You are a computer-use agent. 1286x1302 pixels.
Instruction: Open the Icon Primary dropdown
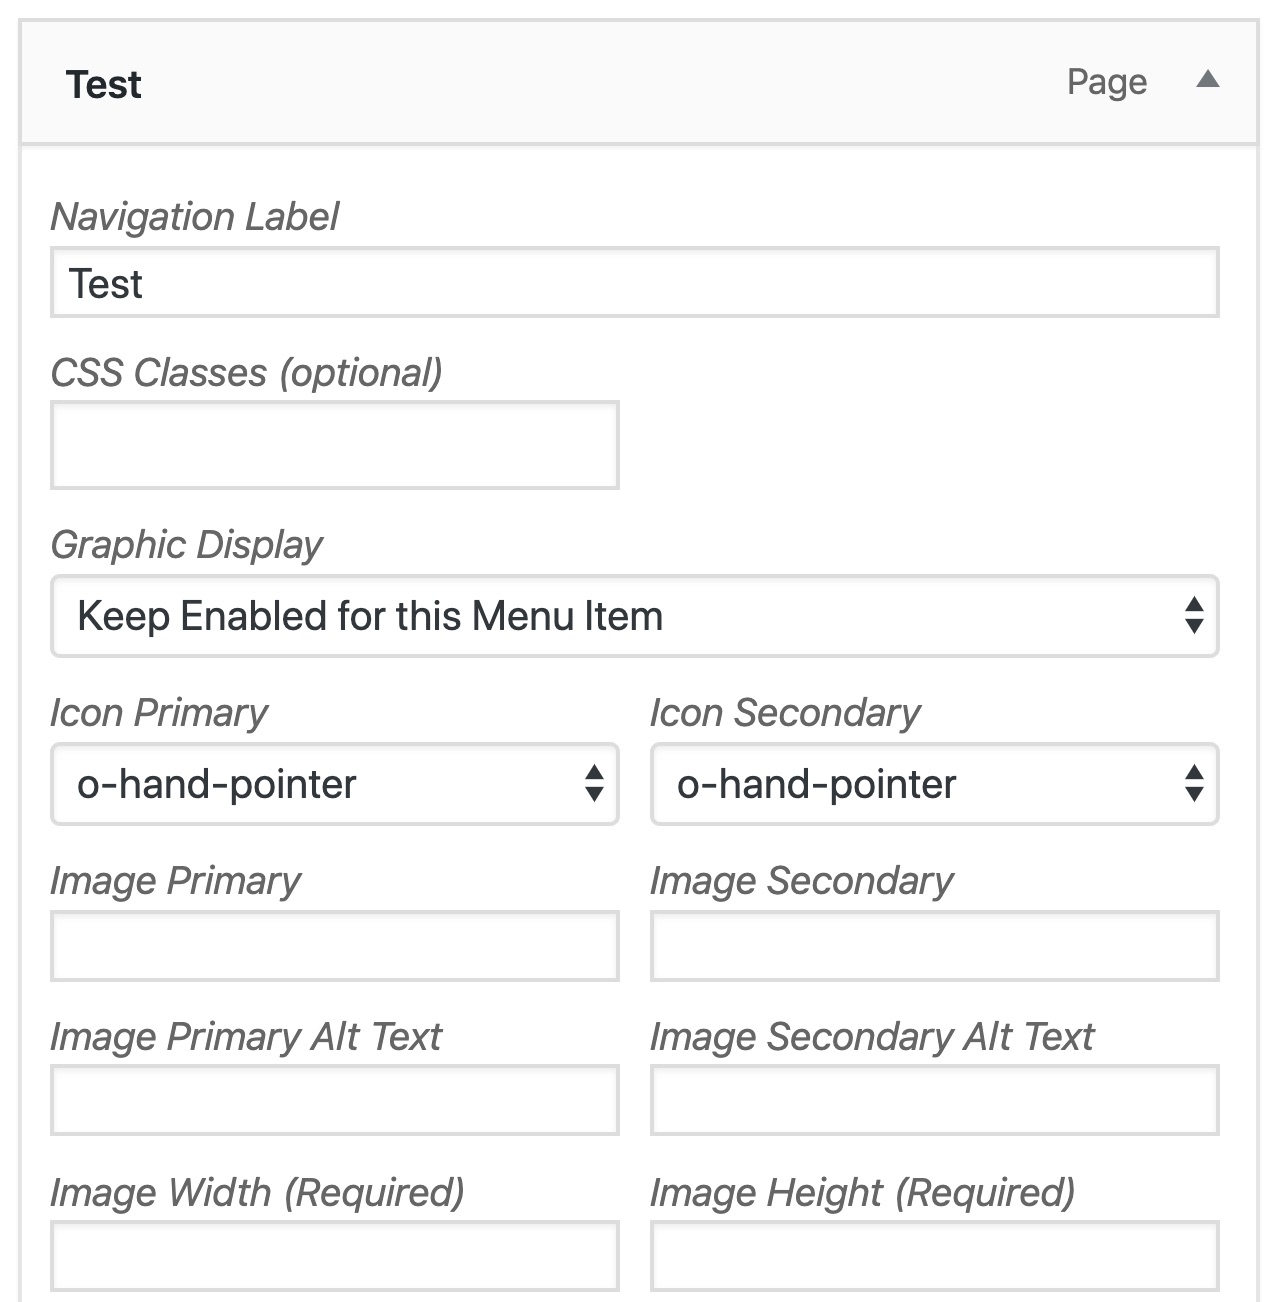click(x=334, y=784)
